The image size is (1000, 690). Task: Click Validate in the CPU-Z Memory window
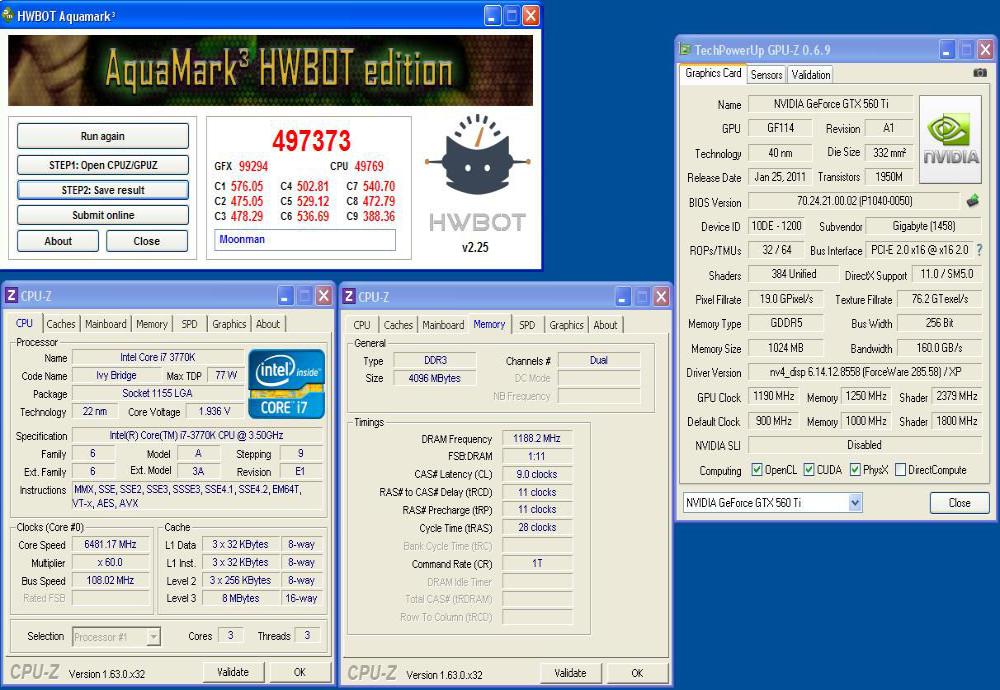570,673
